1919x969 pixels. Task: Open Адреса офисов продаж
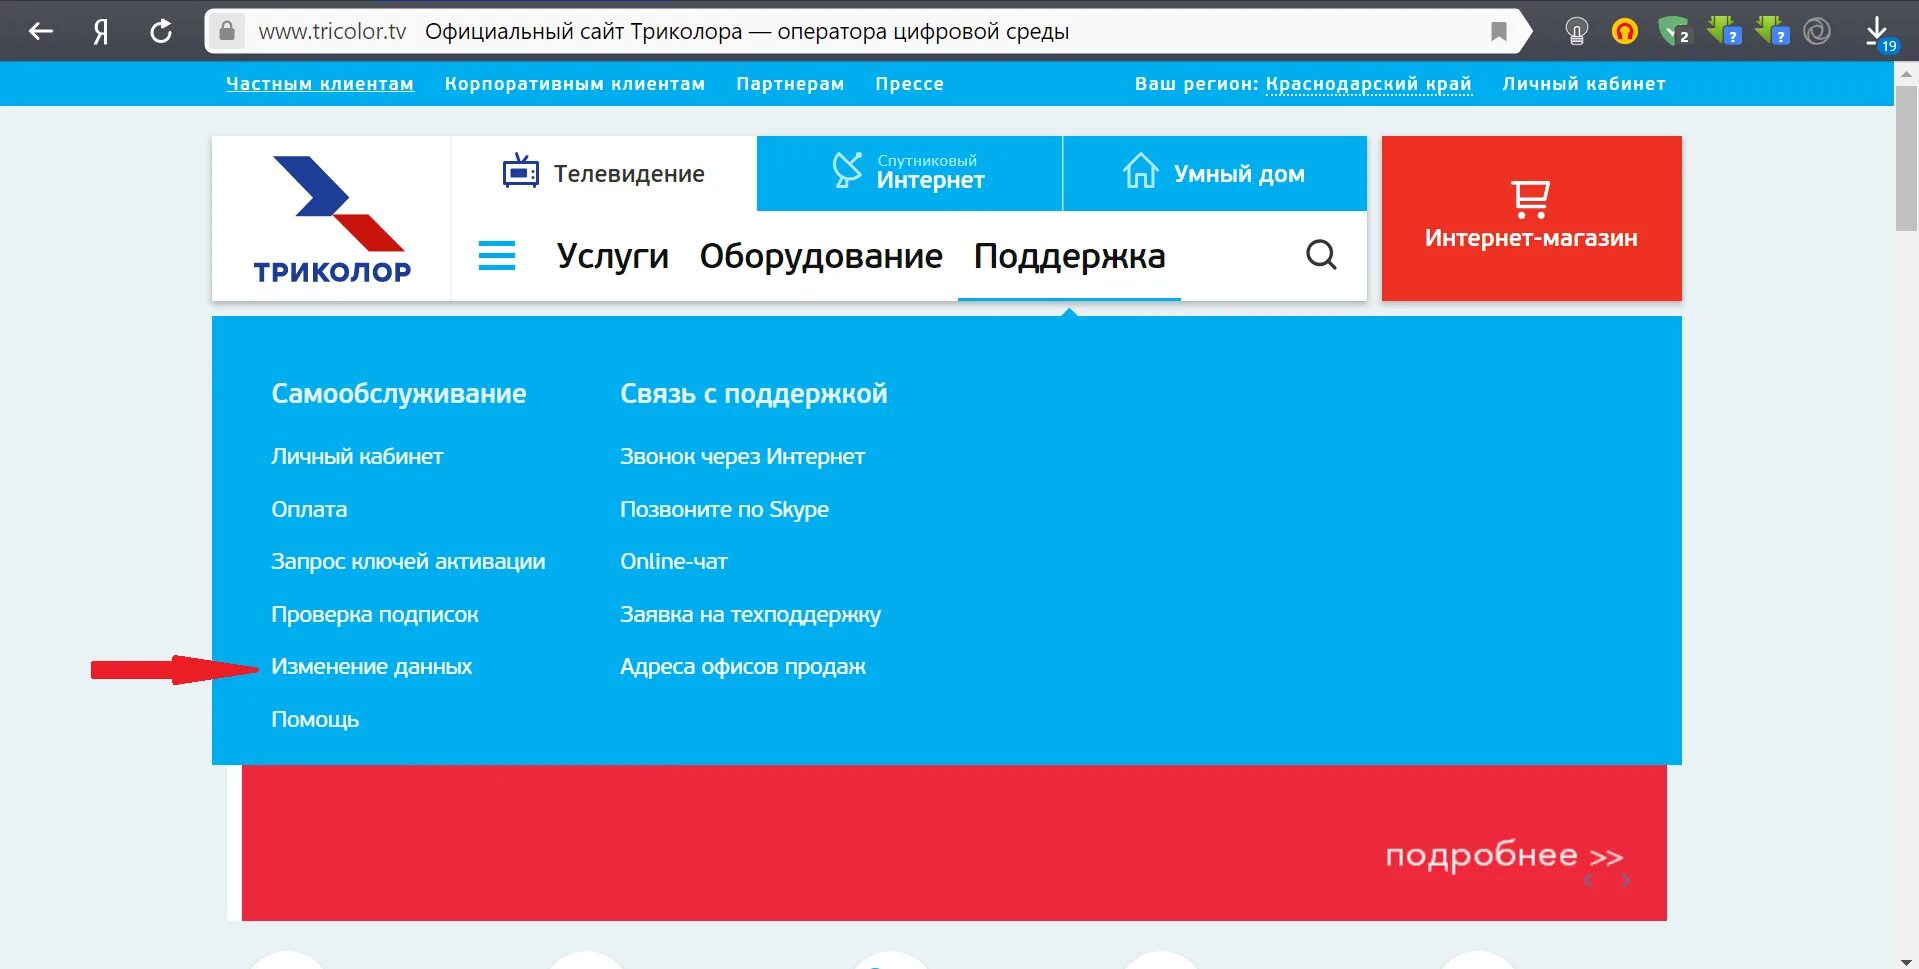coord(743,666)
